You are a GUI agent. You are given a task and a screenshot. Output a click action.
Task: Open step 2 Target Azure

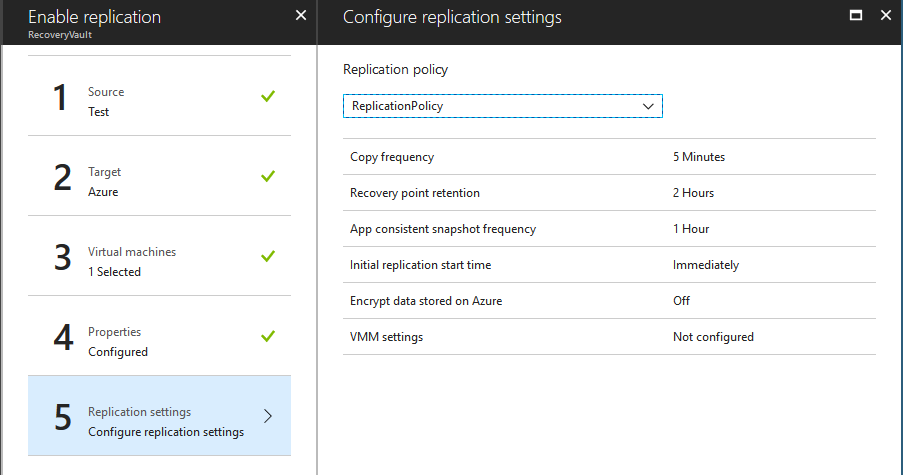click(160, 176)
